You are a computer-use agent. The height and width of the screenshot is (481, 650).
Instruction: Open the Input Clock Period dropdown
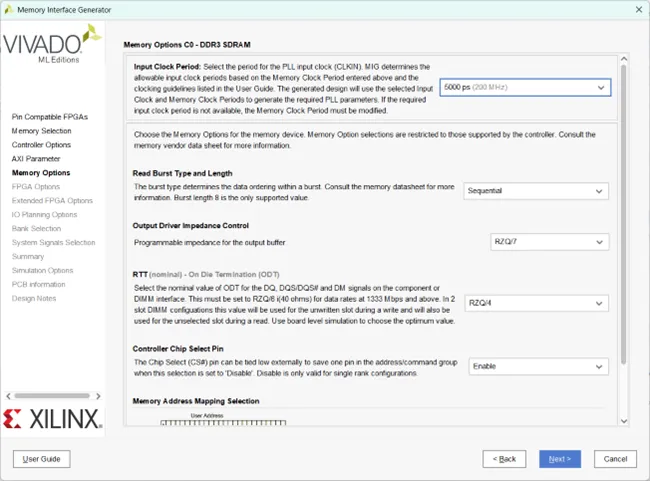point(525,87)
